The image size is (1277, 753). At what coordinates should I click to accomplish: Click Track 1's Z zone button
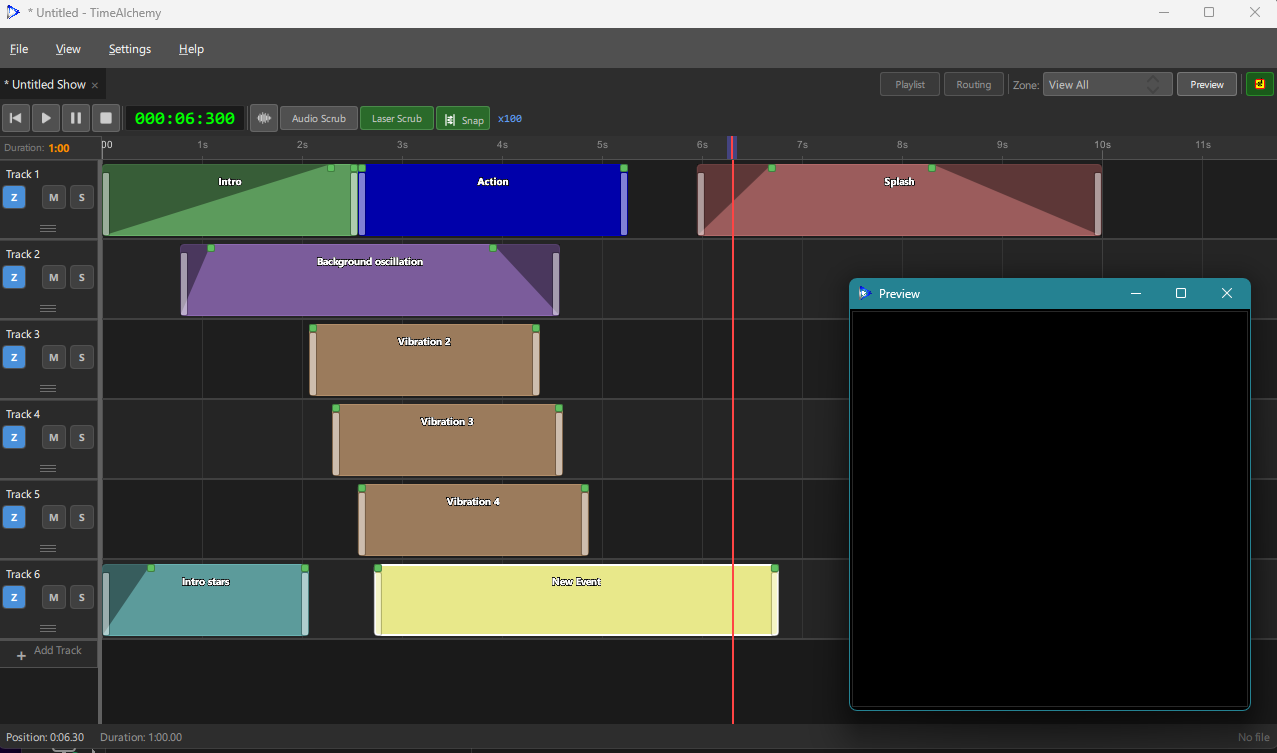pyautogui.click(x=14, y=197)
